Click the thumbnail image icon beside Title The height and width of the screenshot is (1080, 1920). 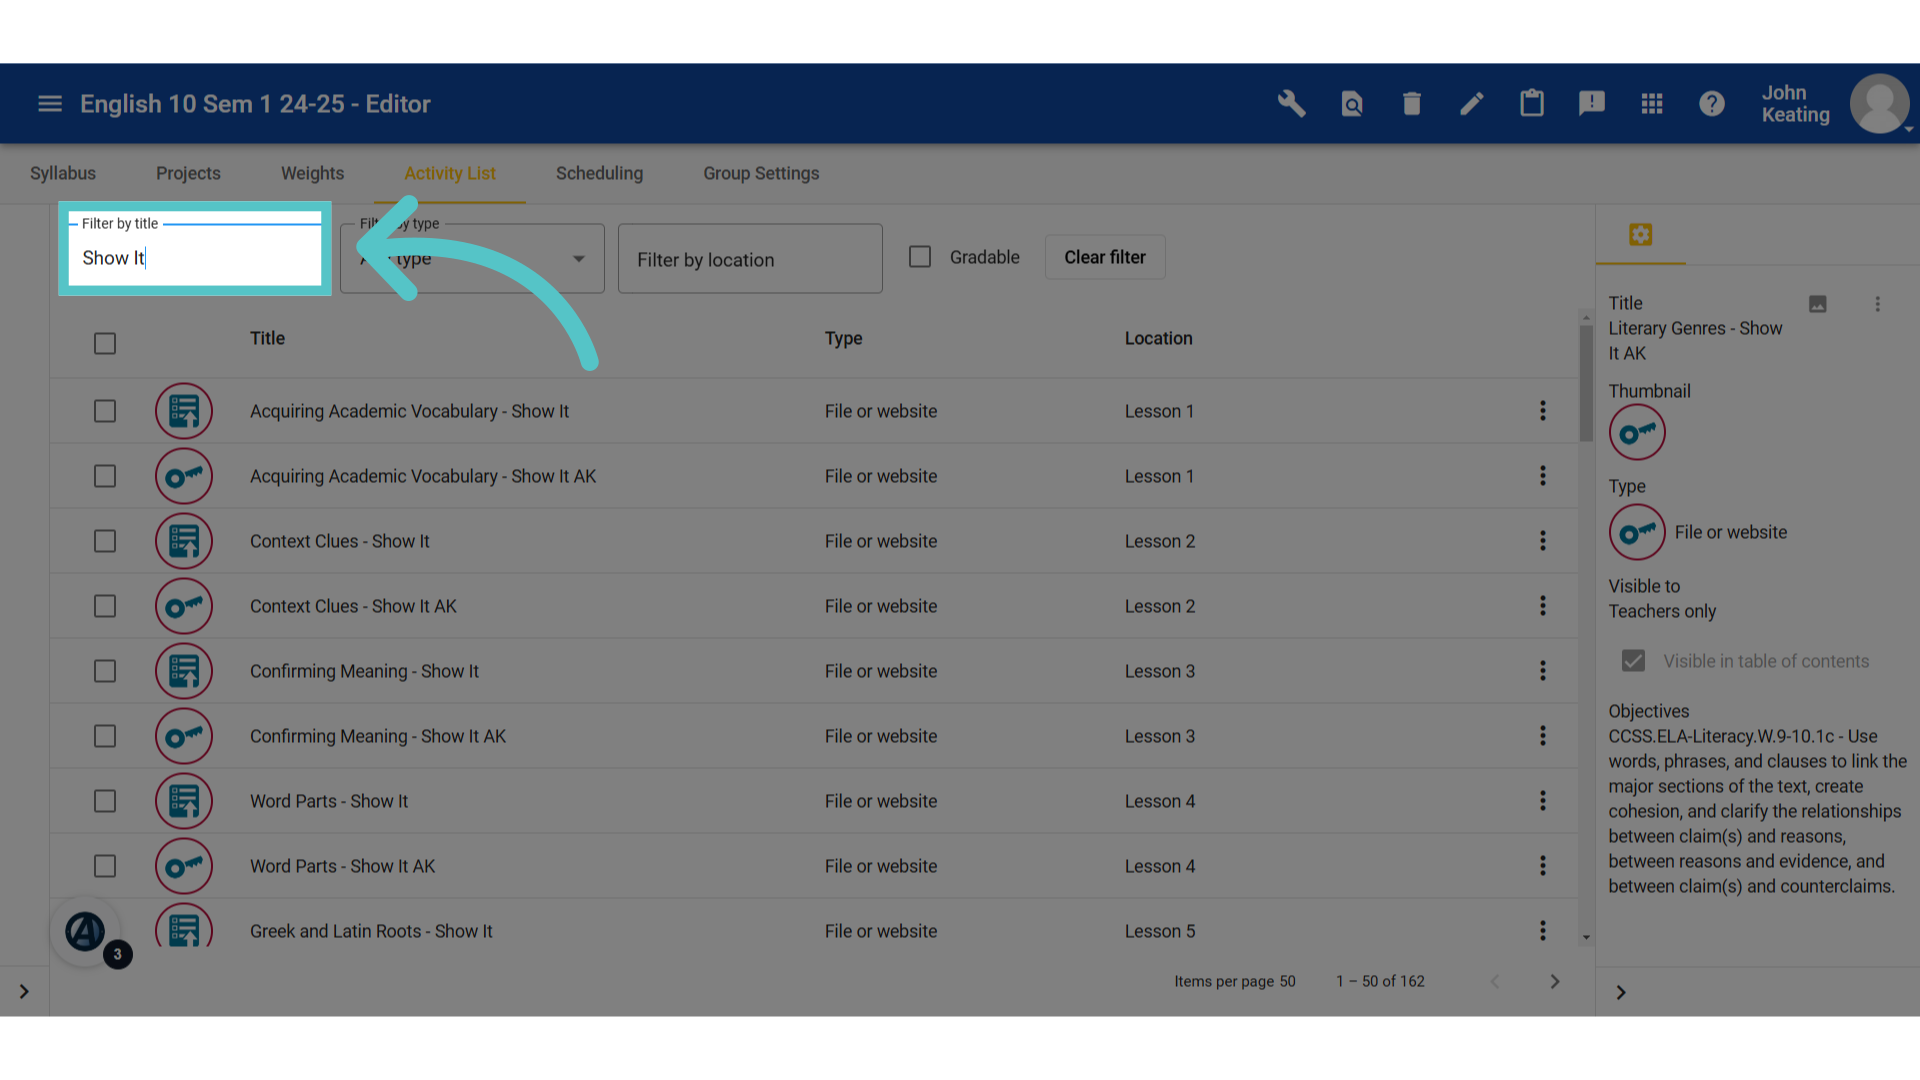coord(1818,304)
